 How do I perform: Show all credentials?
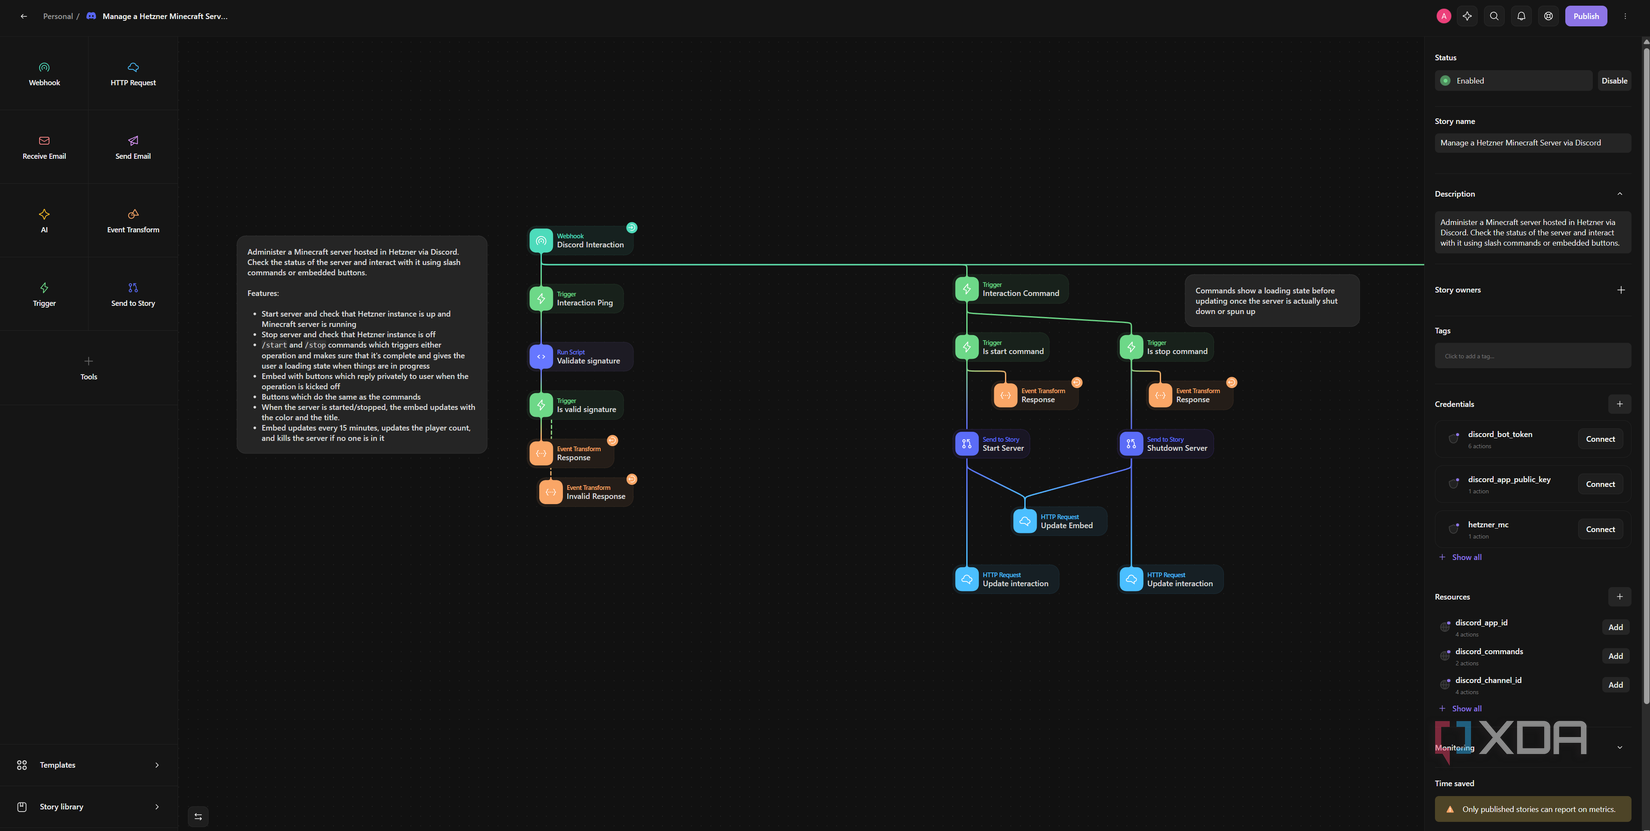point(1461,557)
